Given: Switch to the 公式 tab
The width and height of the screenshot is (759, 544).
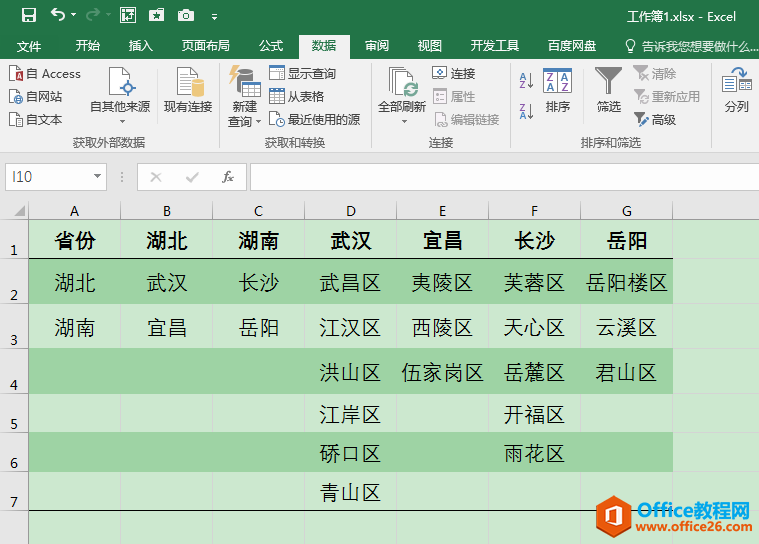Looking at the screenshot, I should point(271,45).
